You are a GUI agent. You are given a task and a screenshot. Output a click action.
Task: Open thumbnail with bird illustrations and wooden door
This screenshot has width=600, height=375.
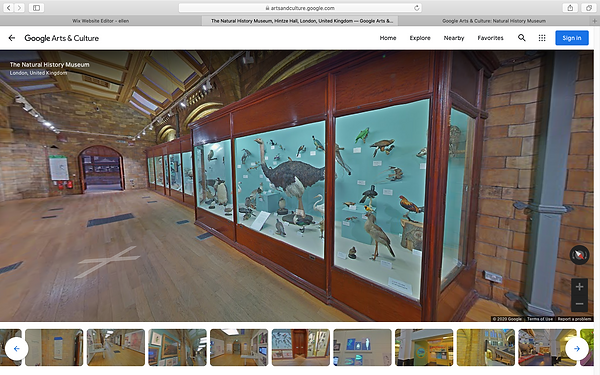pos(300,347)
